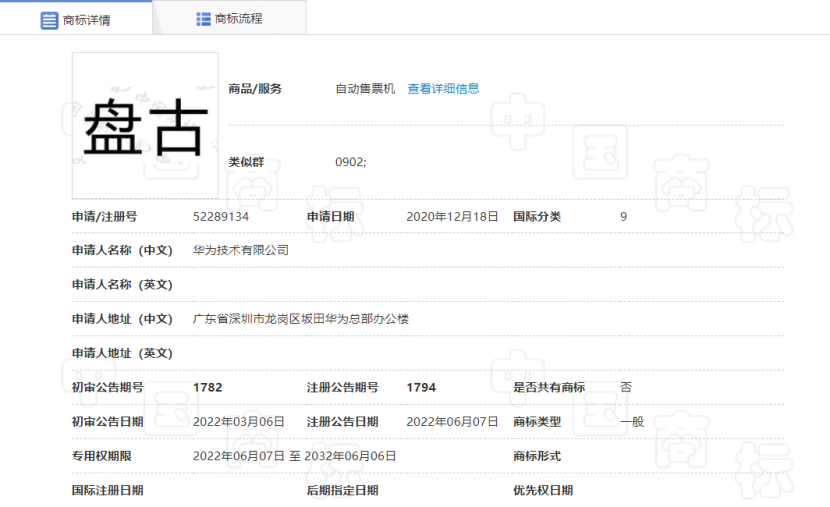The image size is (830, 507).
Task: Click exclusive right period 2022年06月07日 至 2032年06月06日
Action: point(294,456)
